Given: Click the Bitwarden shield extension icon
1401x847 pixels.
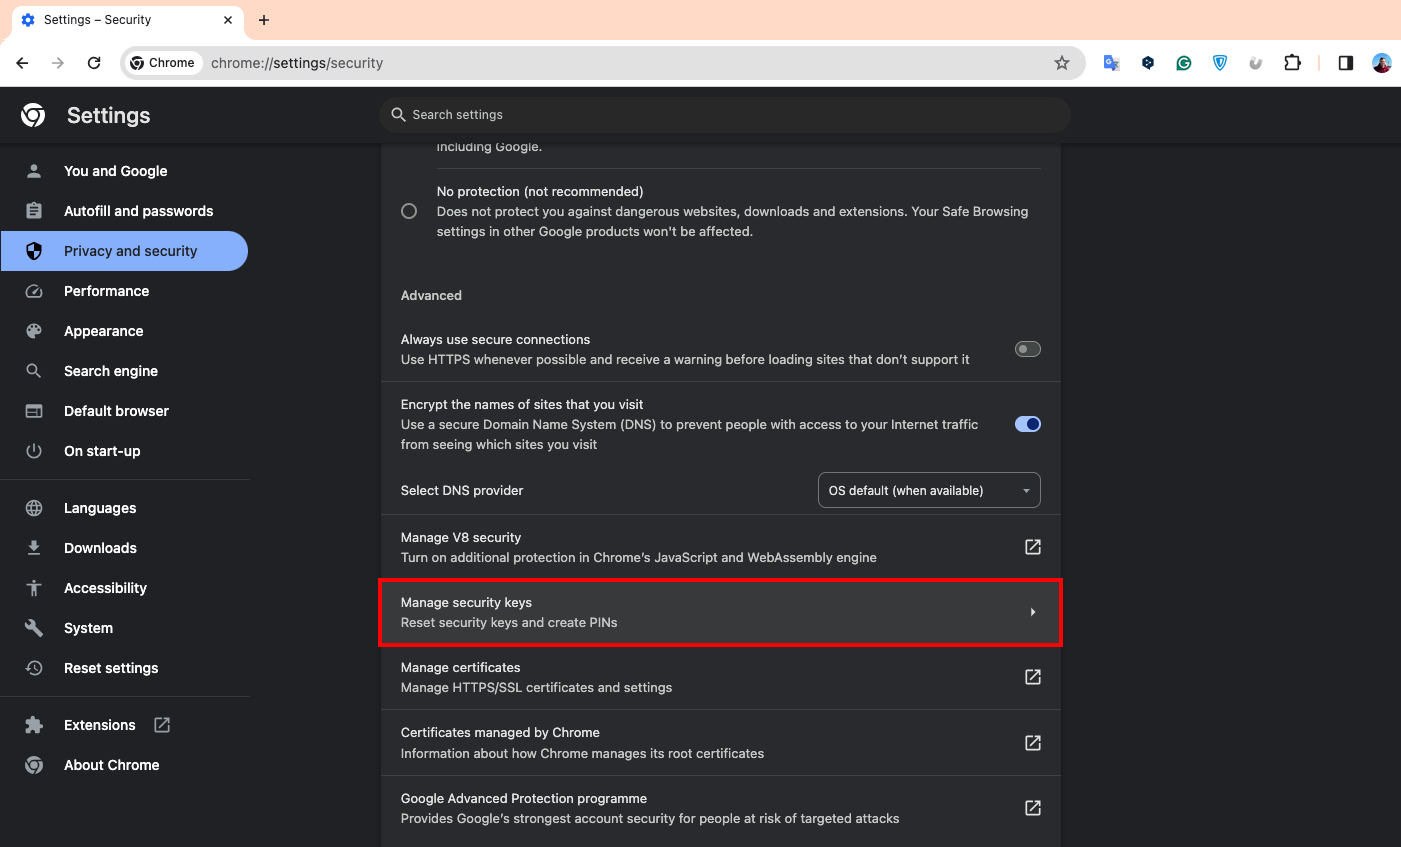Looking at the screenshot, I should (x=1220, y=63).
